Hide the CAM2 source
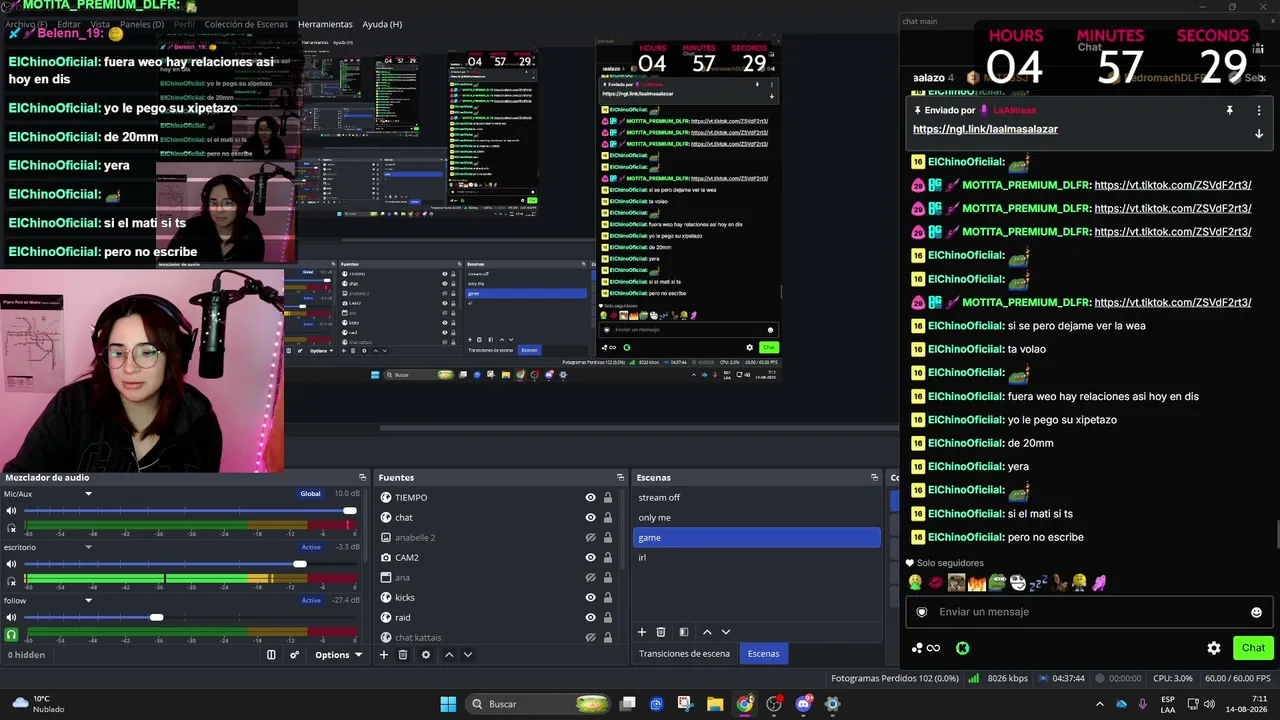Screen dimensions: 1280x720 (x=590, y=558)
